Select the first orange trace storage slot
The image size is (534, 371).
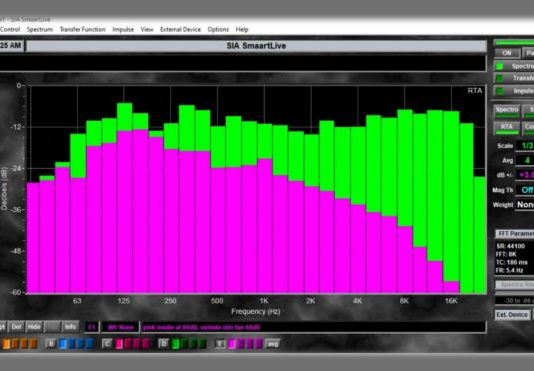[6, 344]
